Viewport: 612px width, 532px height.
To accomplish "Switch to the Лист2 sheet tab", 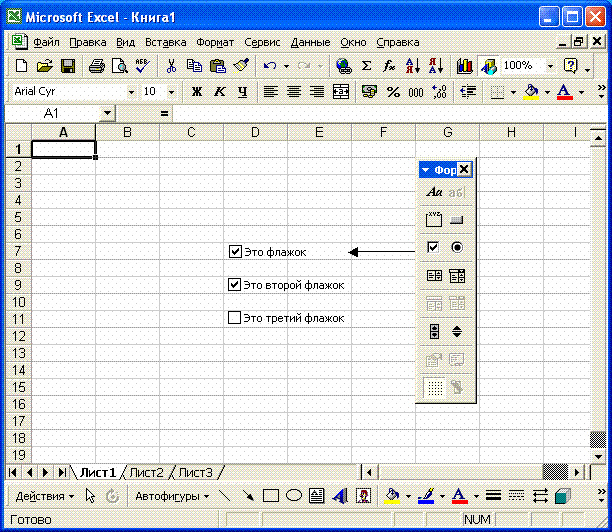I will [x=146, y=473].
